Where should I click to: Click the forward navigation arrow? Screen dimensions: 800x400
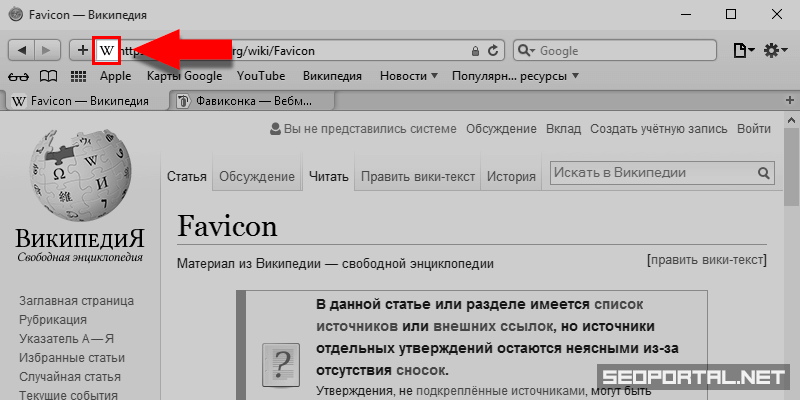tap(48, 50)
